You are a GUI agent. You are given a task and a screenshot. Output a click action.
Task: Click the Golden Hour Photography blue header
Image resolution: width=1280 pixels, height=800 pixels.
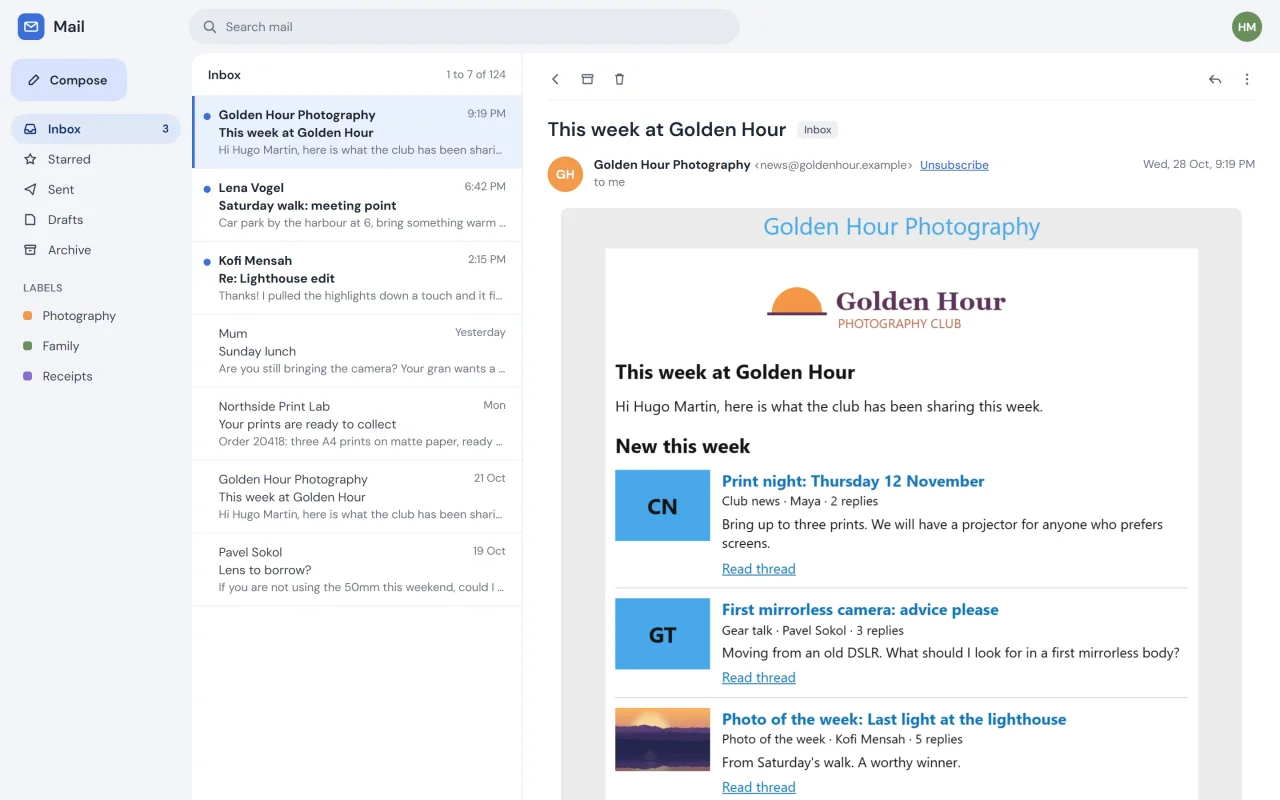(x=901, y=227)
